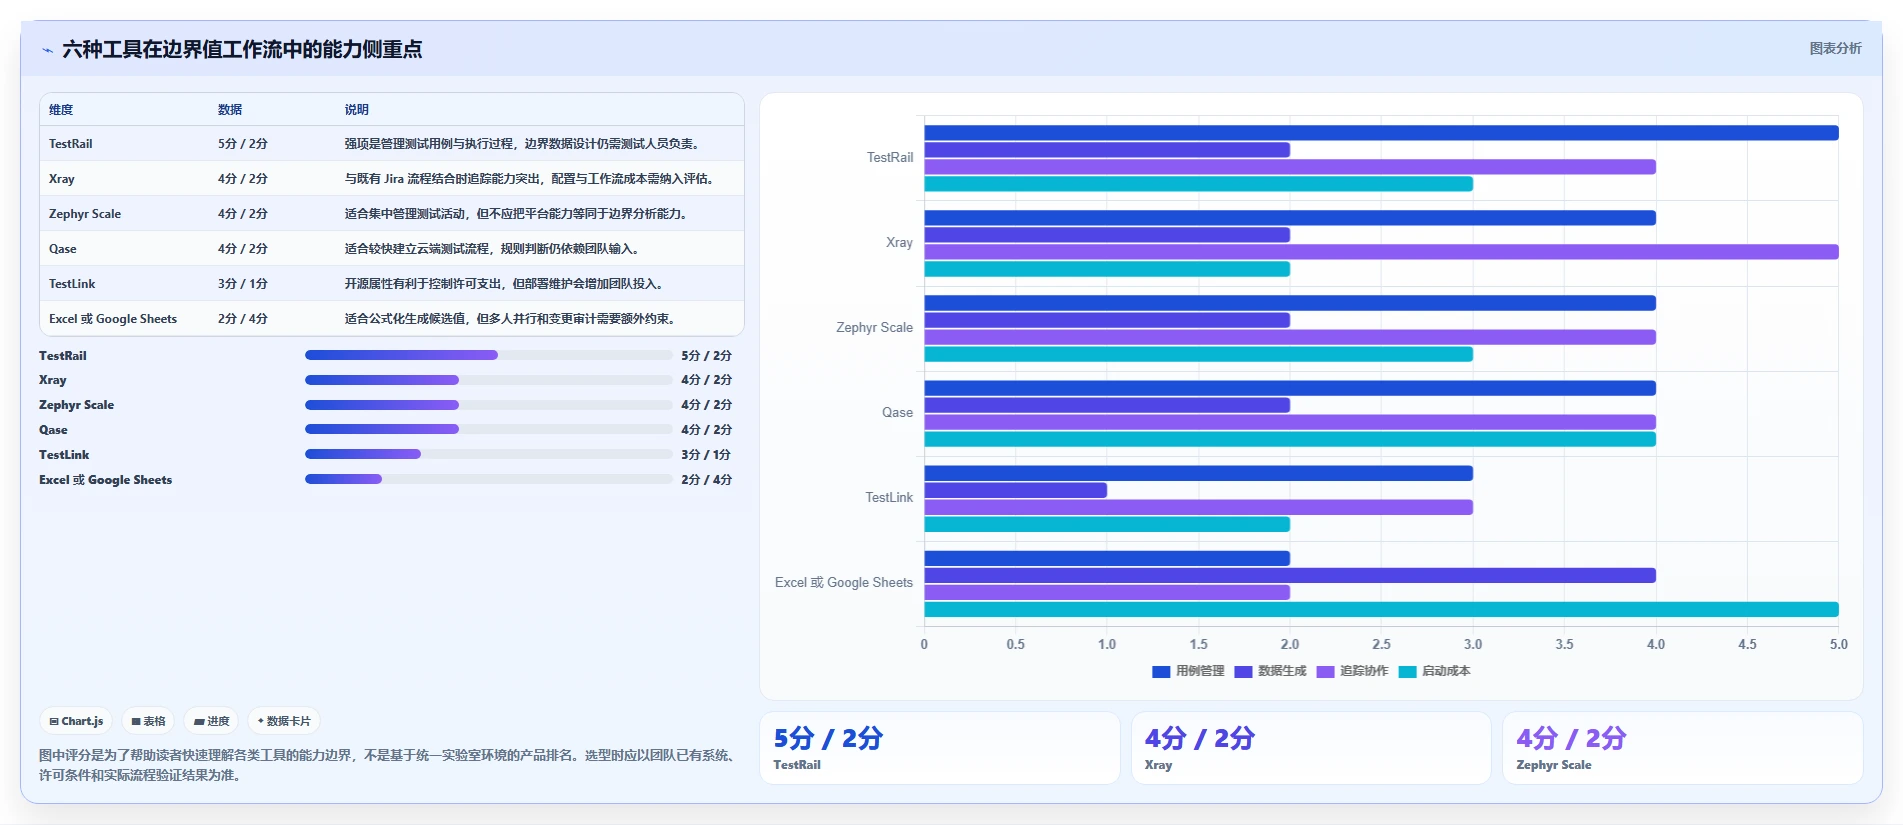Click description starting 与既有 Jira 流程
Viewport: 1903px width, 825px height.
[x=530, y=179]
